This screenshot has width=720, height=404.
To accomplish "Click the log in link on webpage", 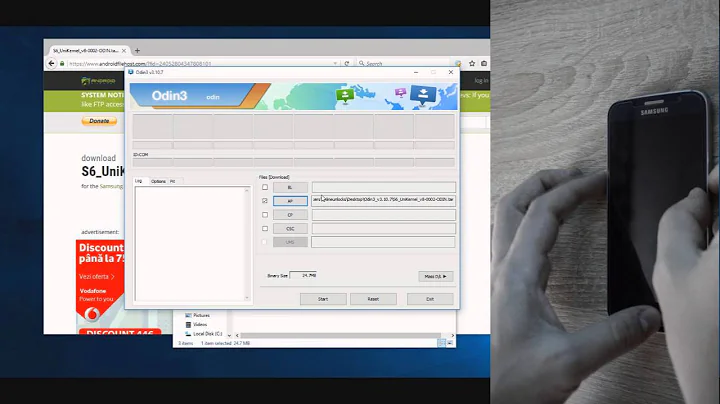I will pos(481,80).
